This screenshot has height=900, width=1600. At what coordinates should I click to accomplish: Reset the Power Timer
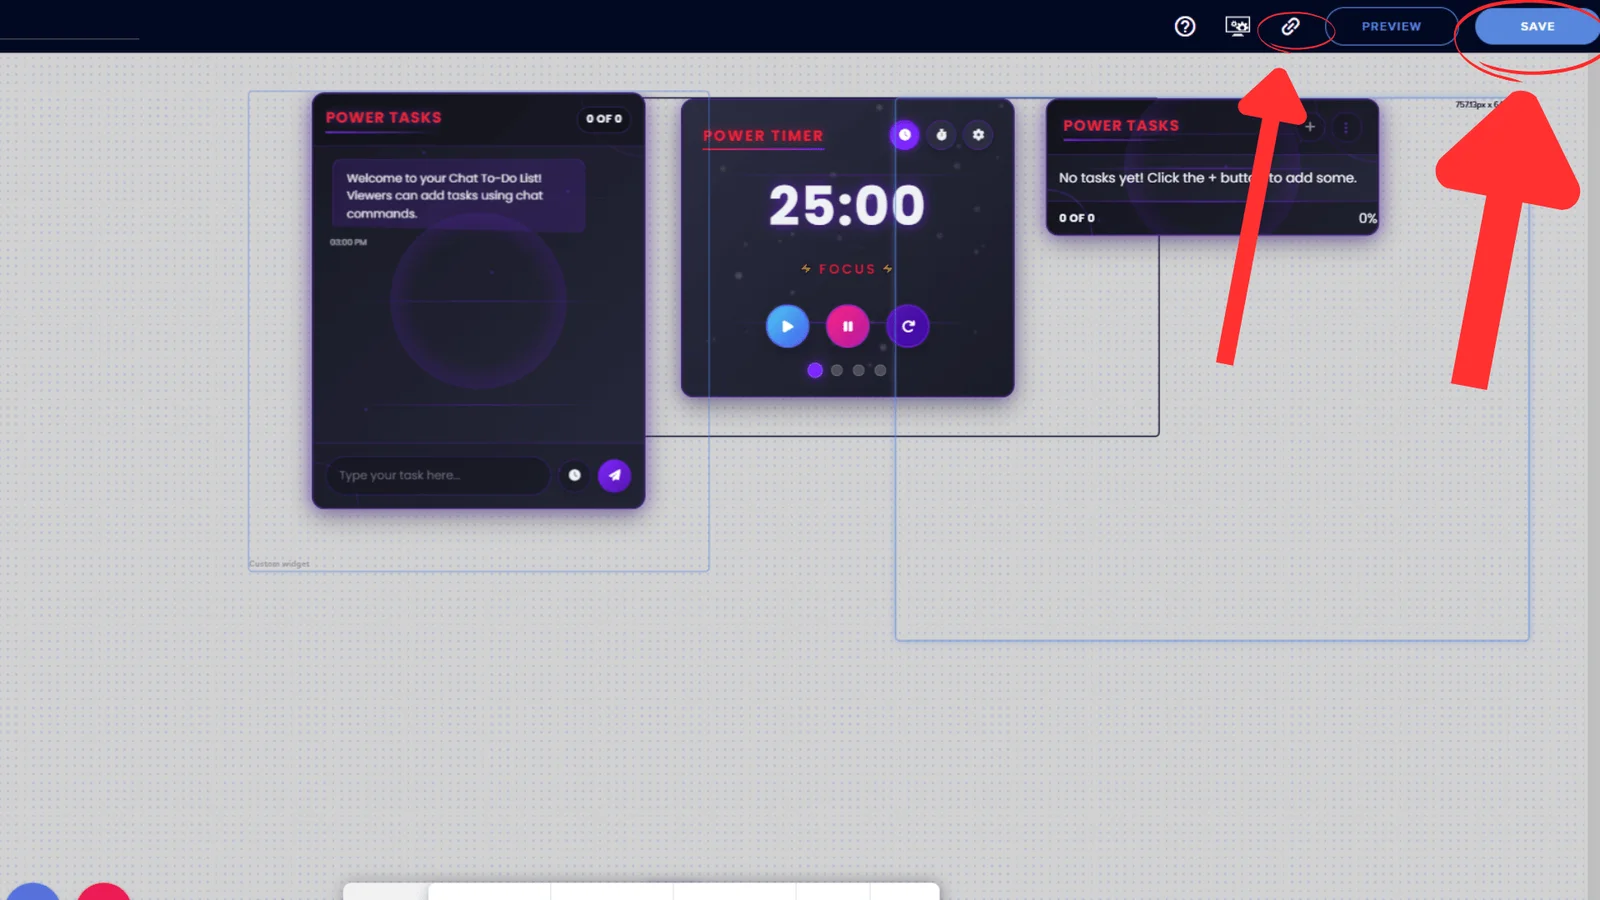[x=908, y=326]
